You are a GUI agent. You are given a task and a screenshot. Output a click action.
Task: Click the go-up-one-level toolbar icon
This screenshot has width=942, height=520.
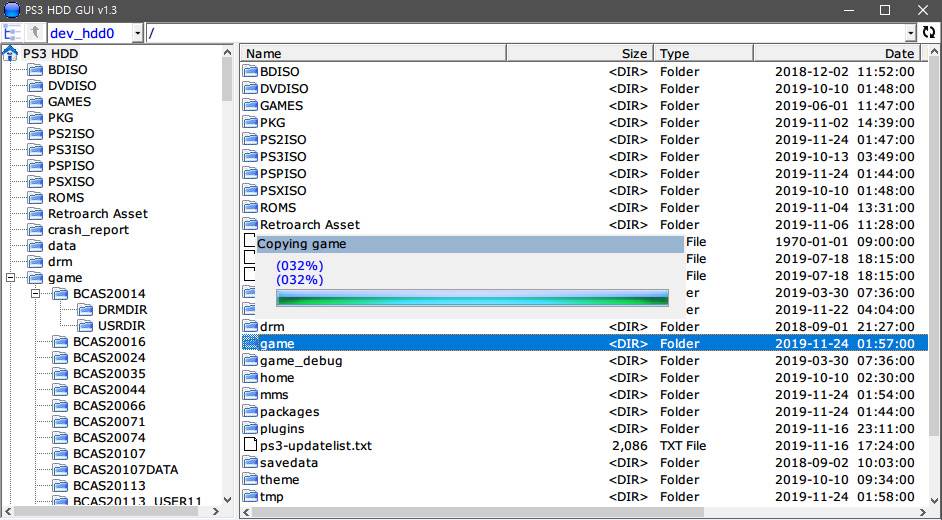point(35,32)
